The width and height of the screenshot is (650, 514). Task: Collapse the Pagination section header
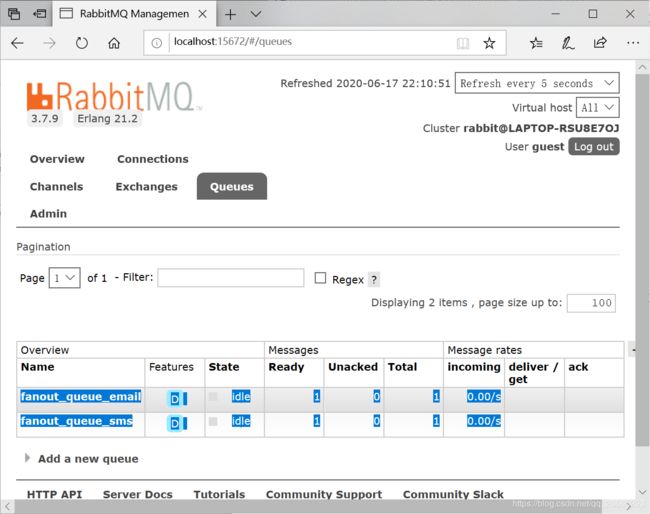43,247
